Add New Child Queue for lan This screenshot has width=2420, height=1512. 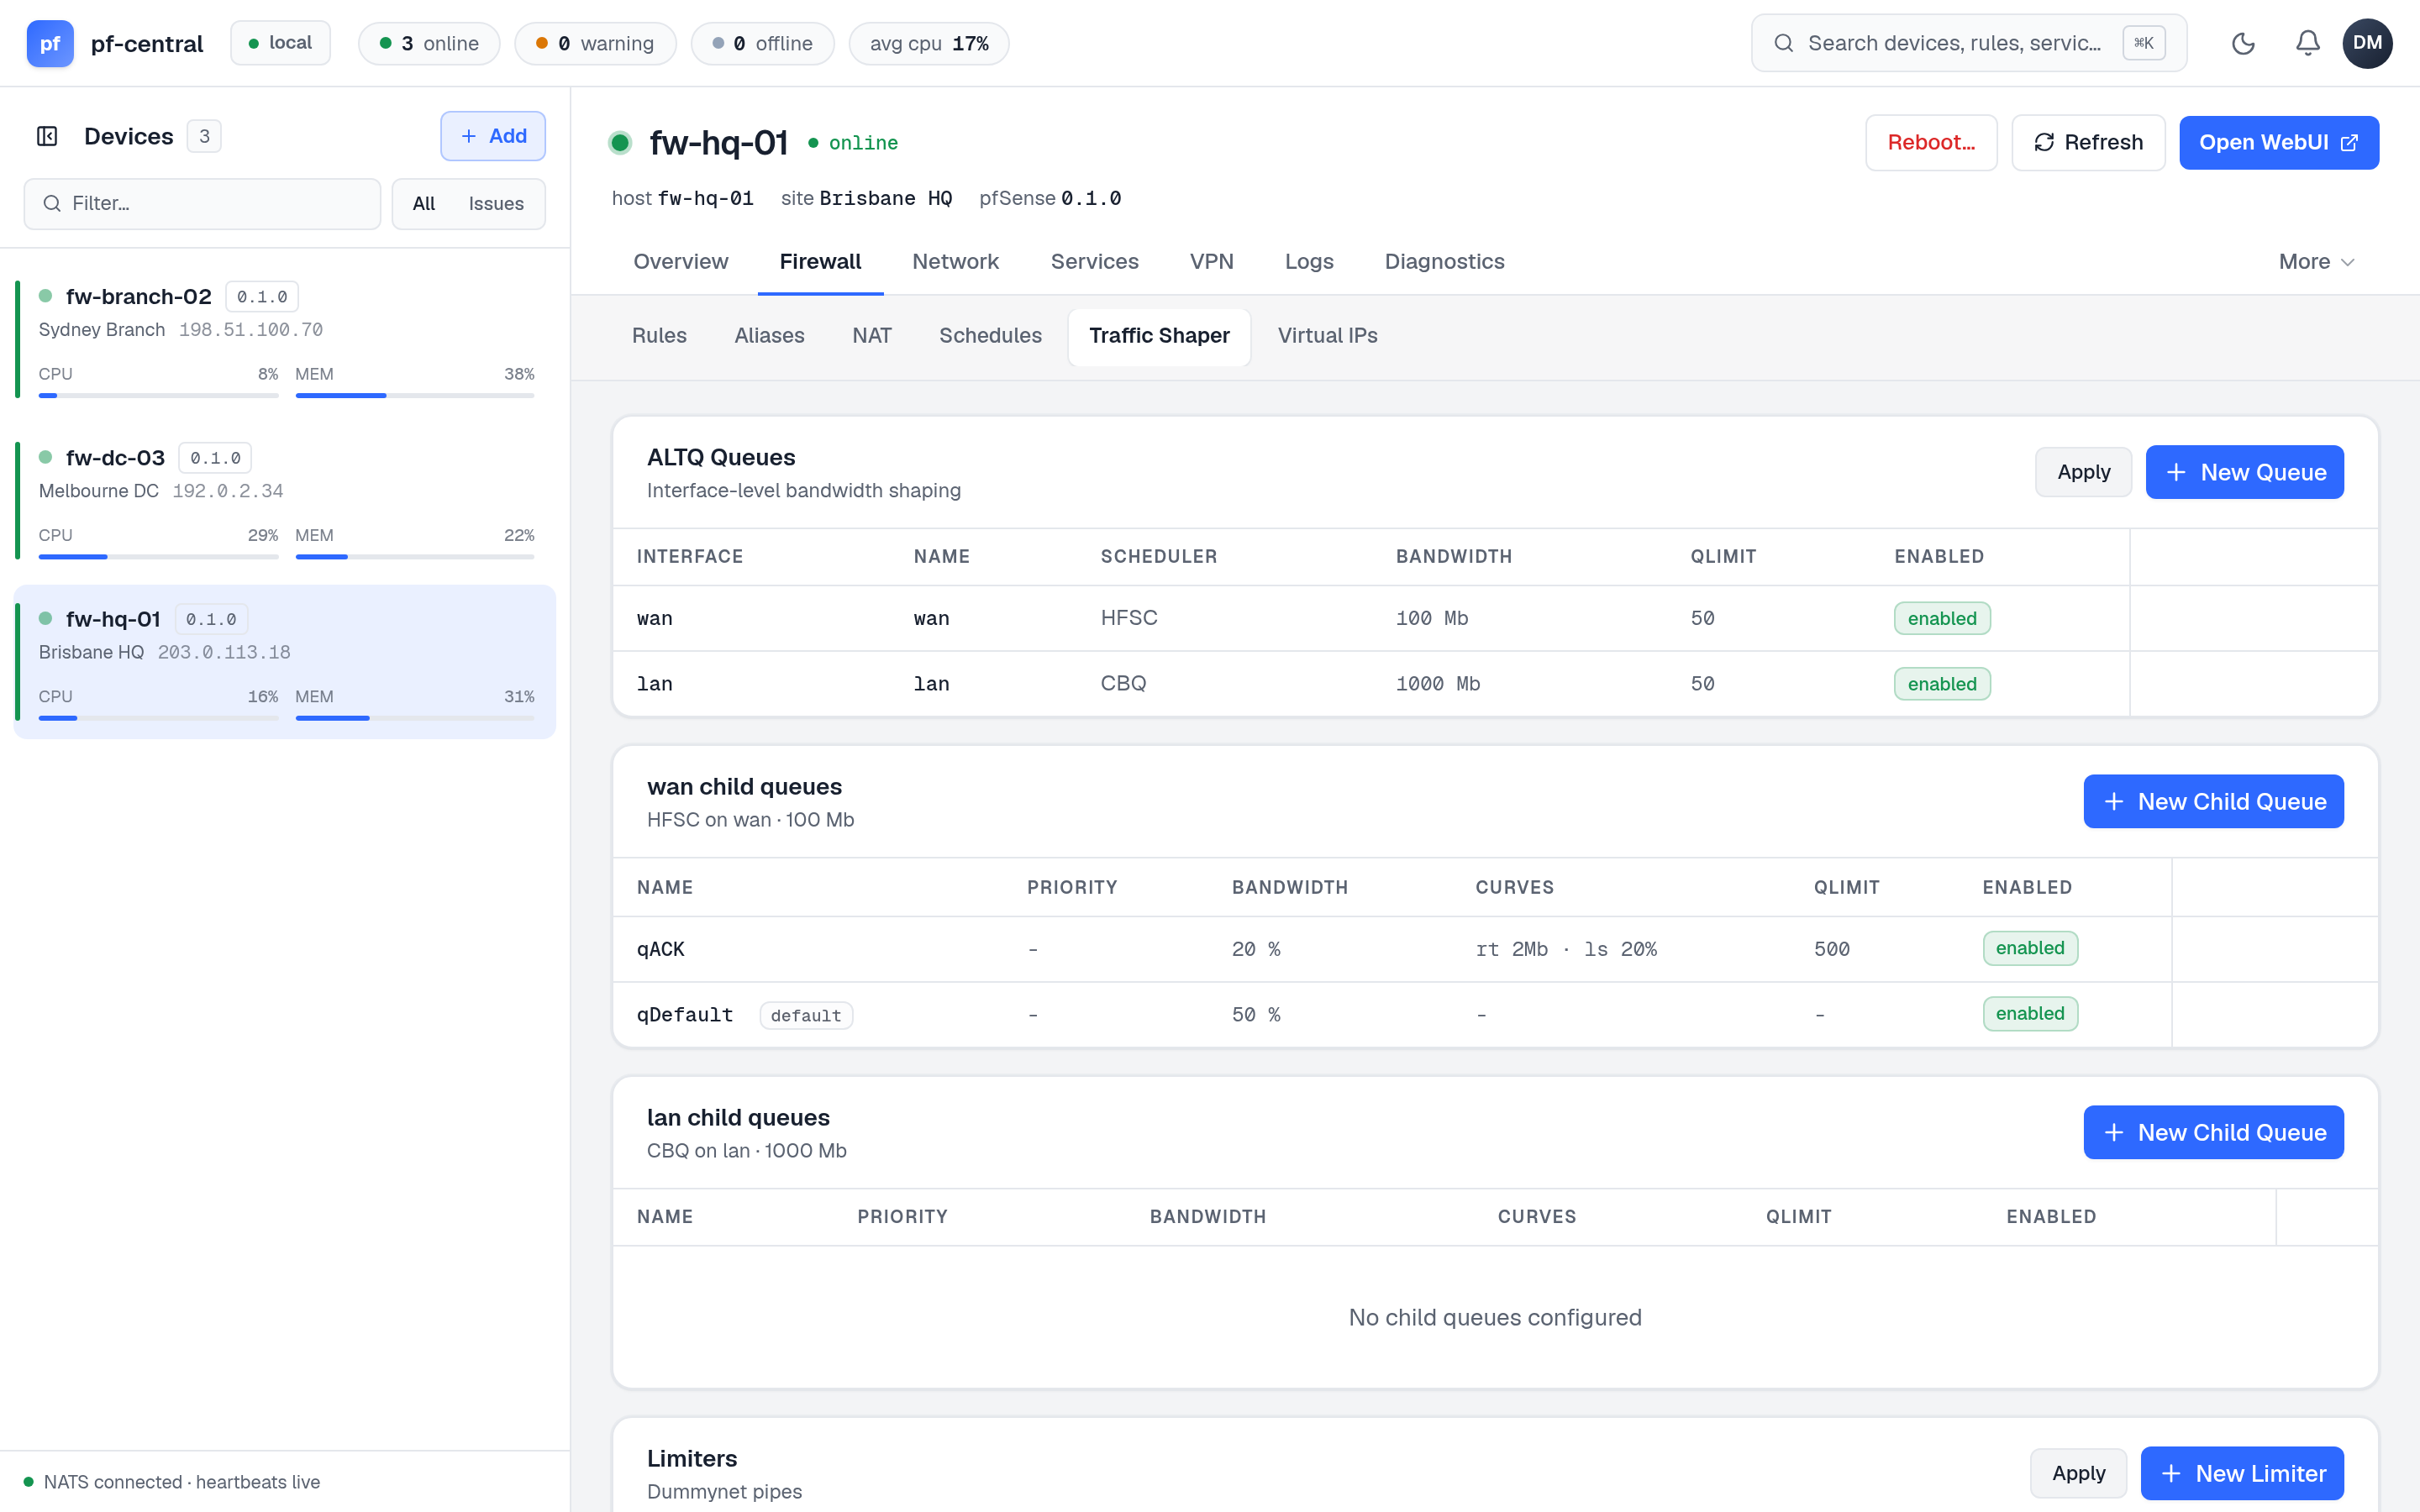(x=2213, y=1132)
